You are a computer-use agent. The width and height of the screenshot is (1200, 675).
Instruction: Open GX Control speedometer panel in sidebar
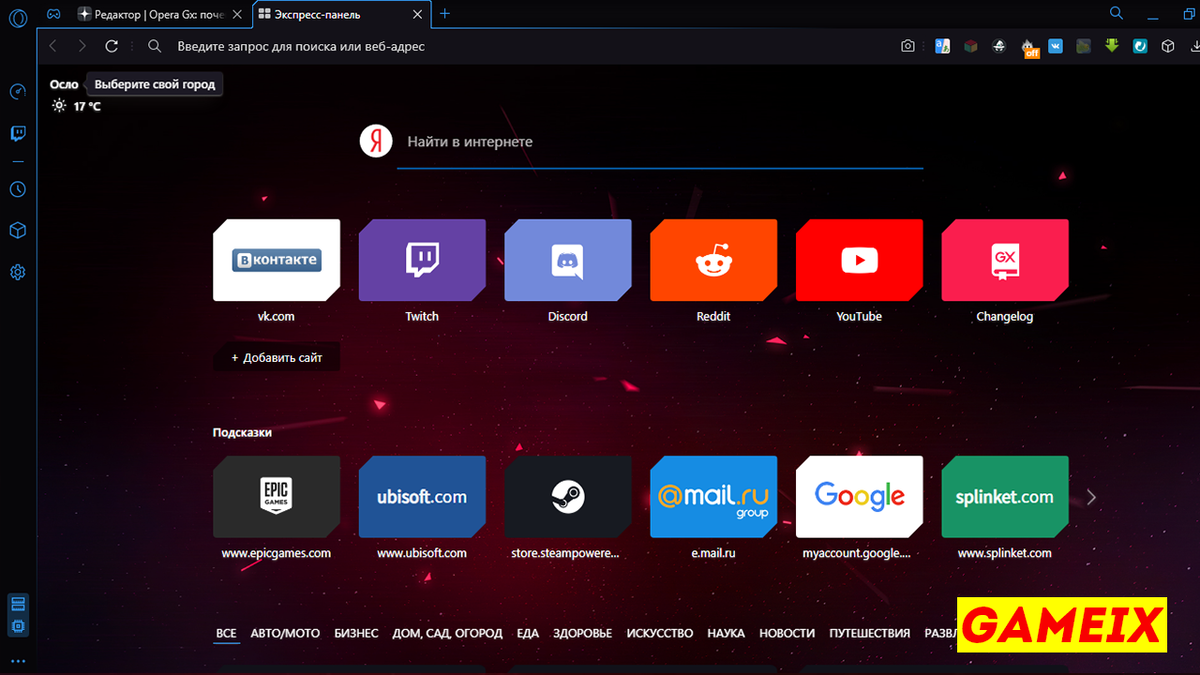pos(17,92)
